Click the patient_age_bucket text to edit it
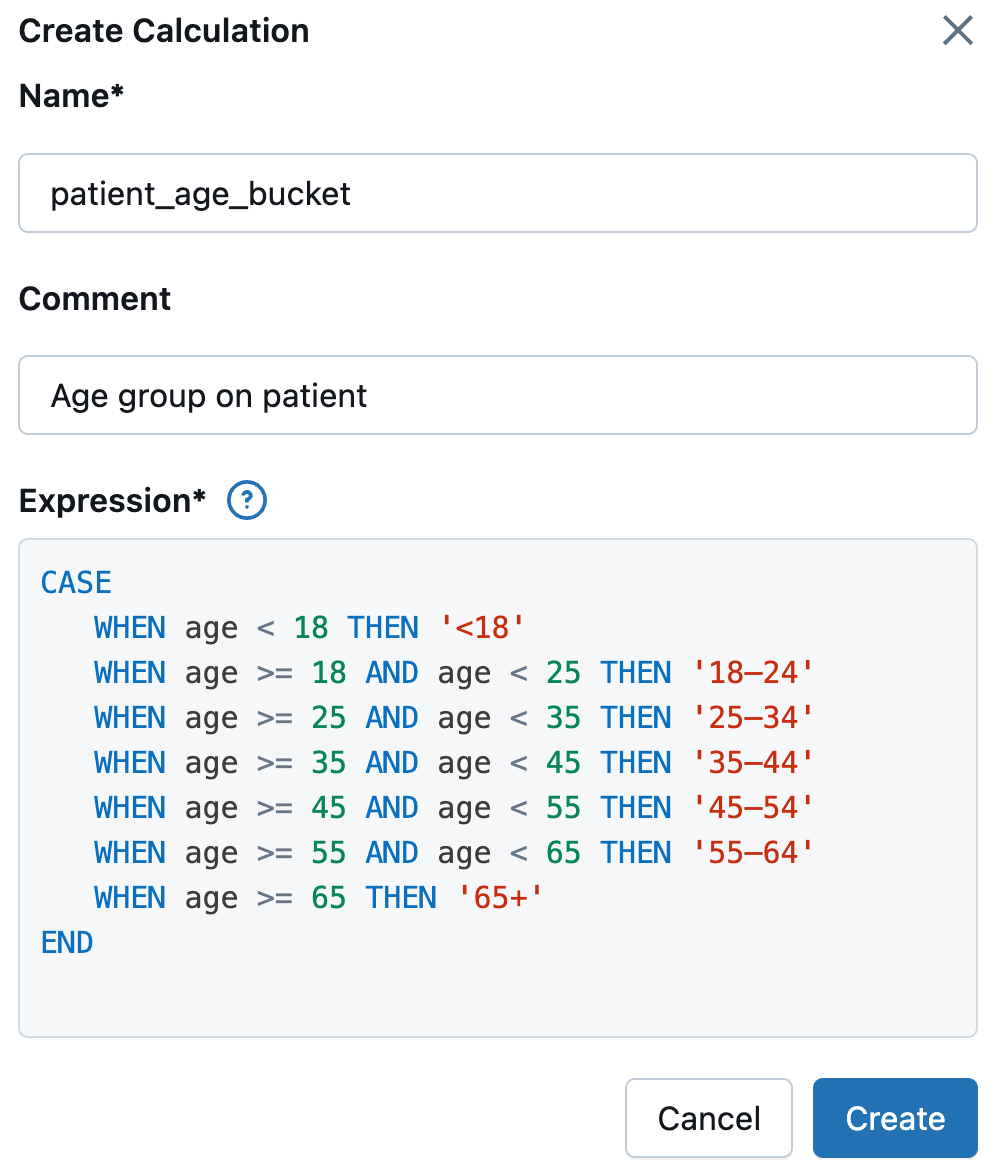 point(200,193)
